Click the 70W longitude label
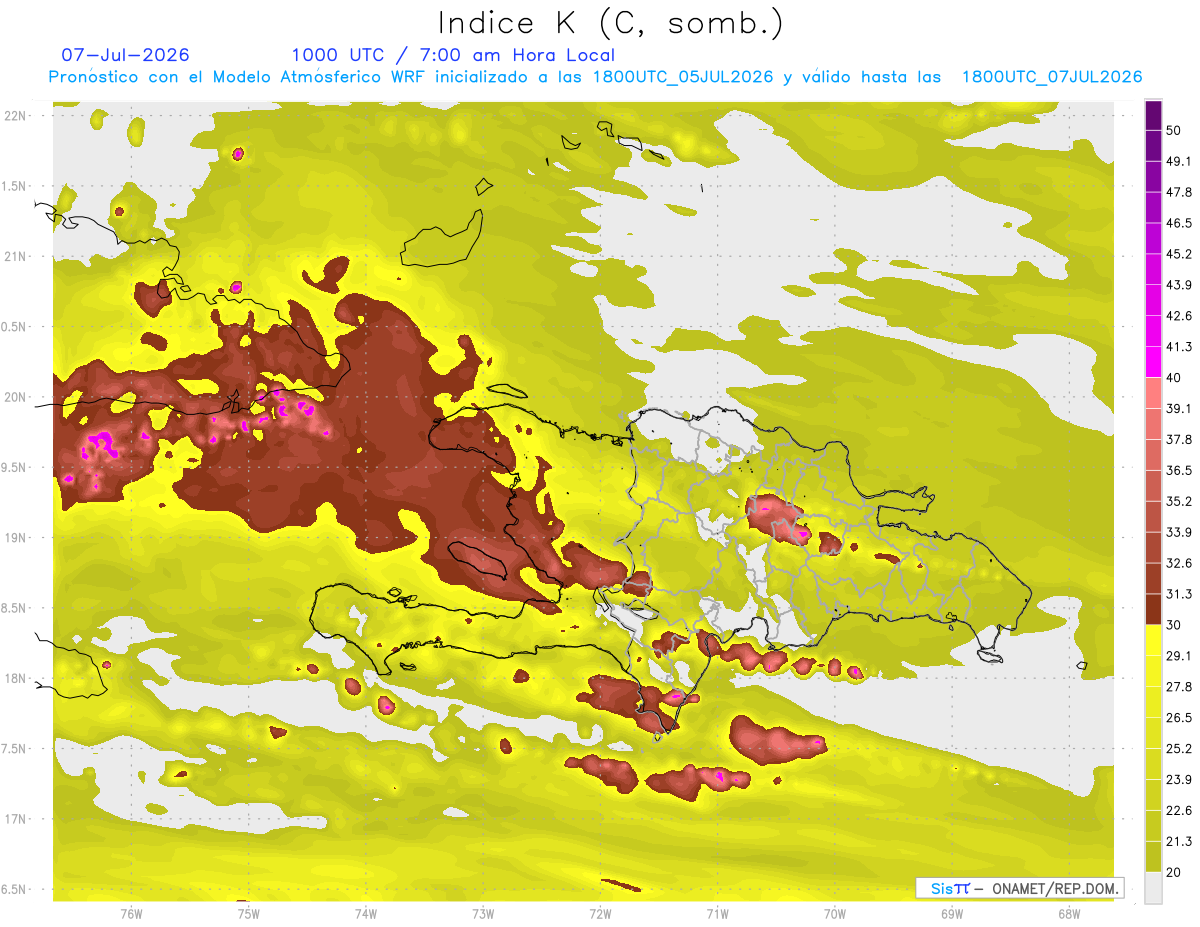The width and height of the screenshot is (1200, 927). coord(835,913)
